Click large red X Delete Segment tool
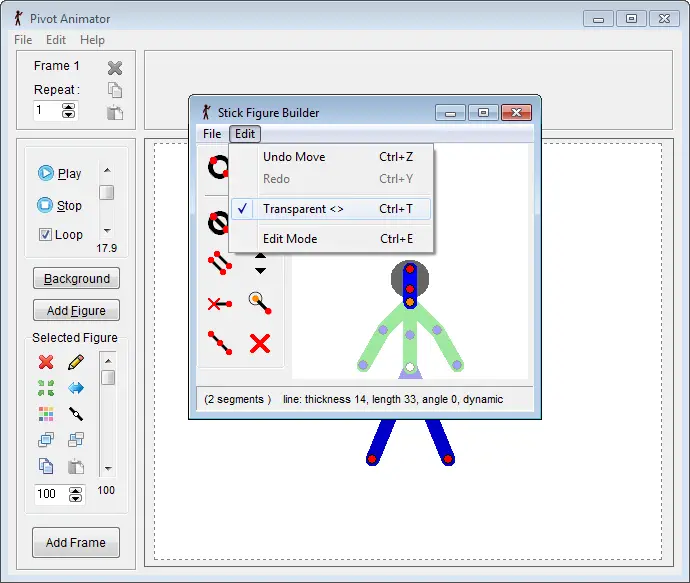Viewport: 690px width, 583px height. 260,343
